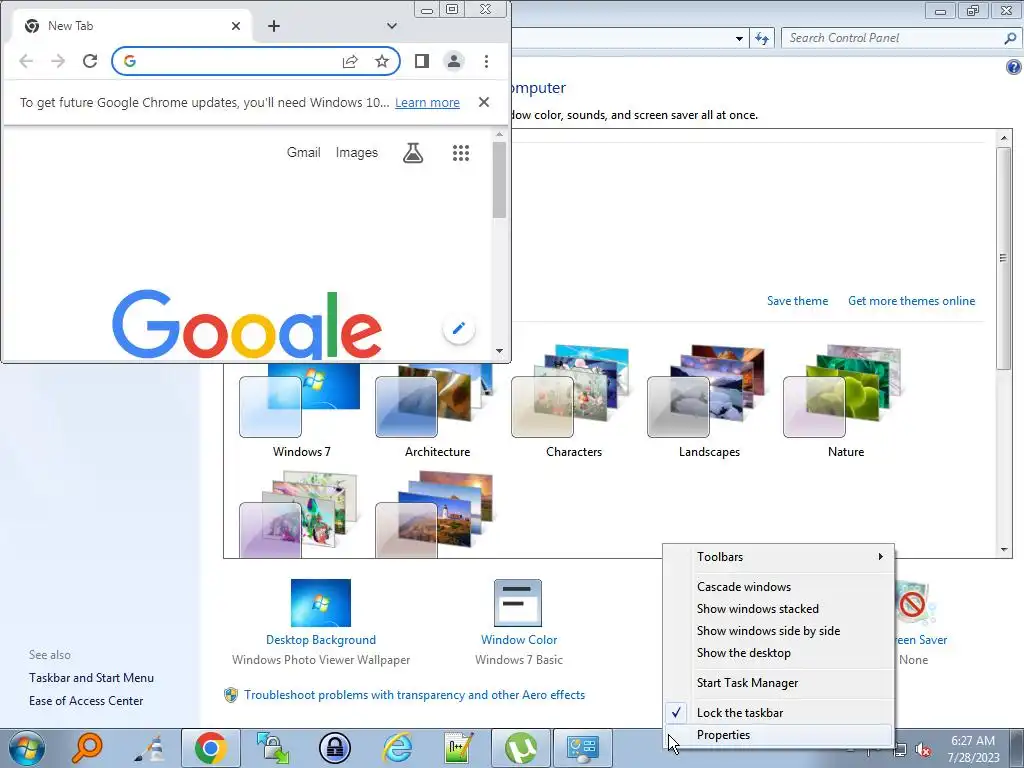Click the customize Chrome pencil button
1024x768 pixels.
pyautogui.click(x=459, y=328)
